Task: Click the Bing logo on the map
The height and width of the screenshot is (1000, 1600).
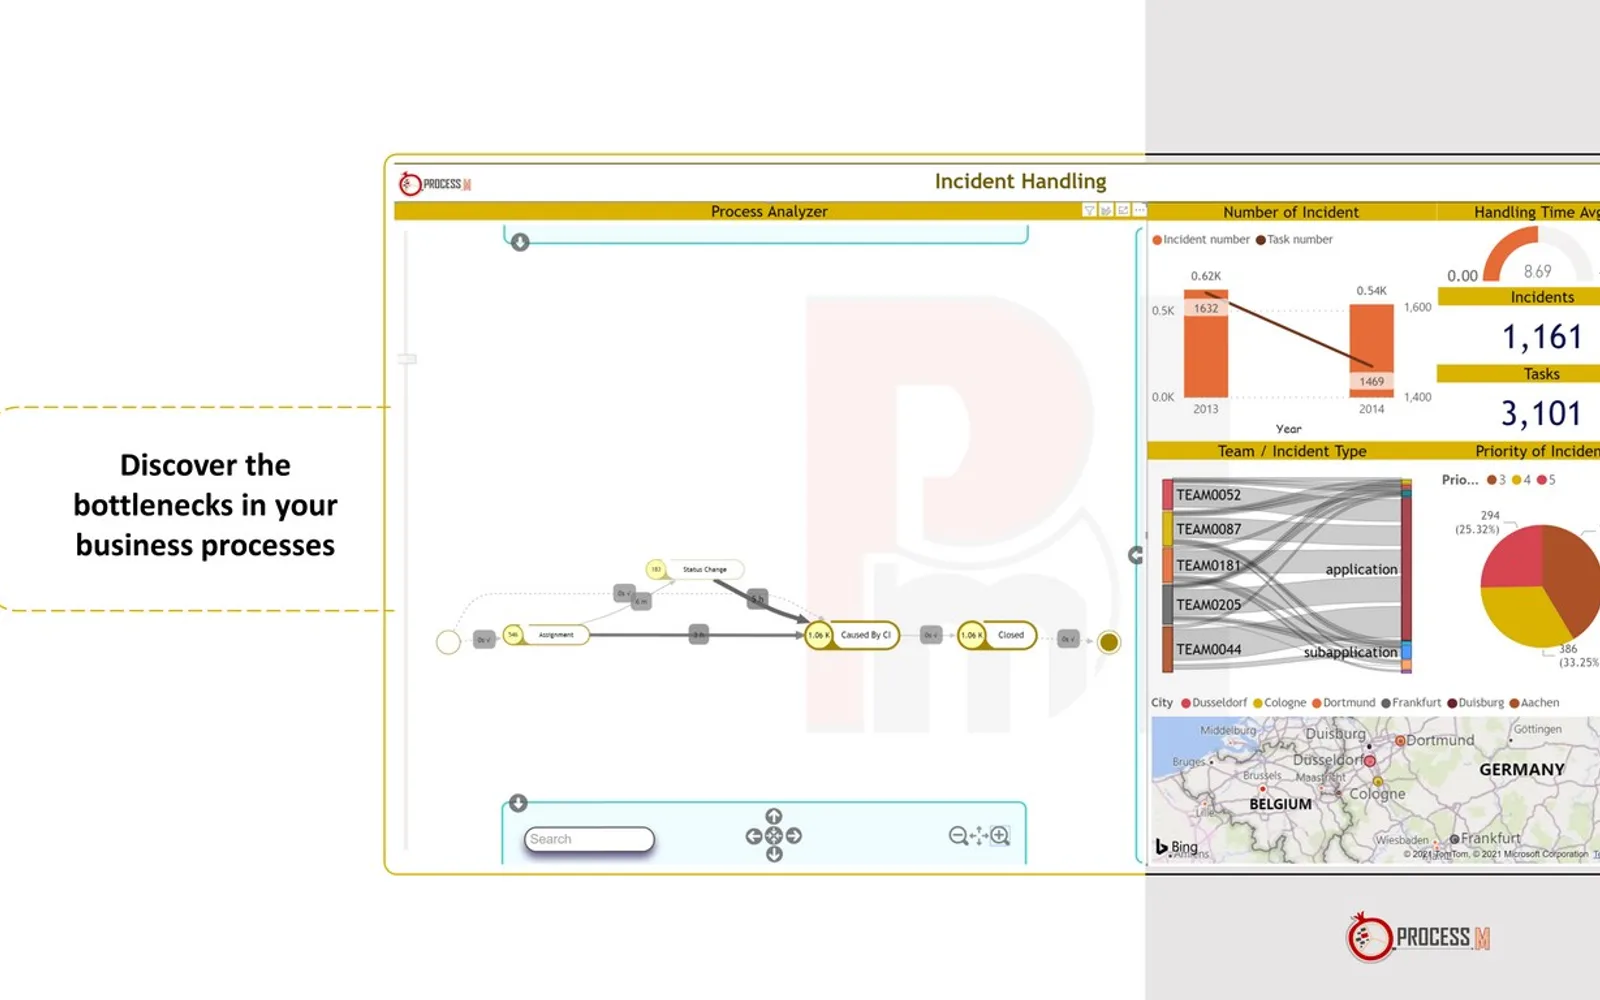Action: pyautogui.click(x=1176, y=847)
